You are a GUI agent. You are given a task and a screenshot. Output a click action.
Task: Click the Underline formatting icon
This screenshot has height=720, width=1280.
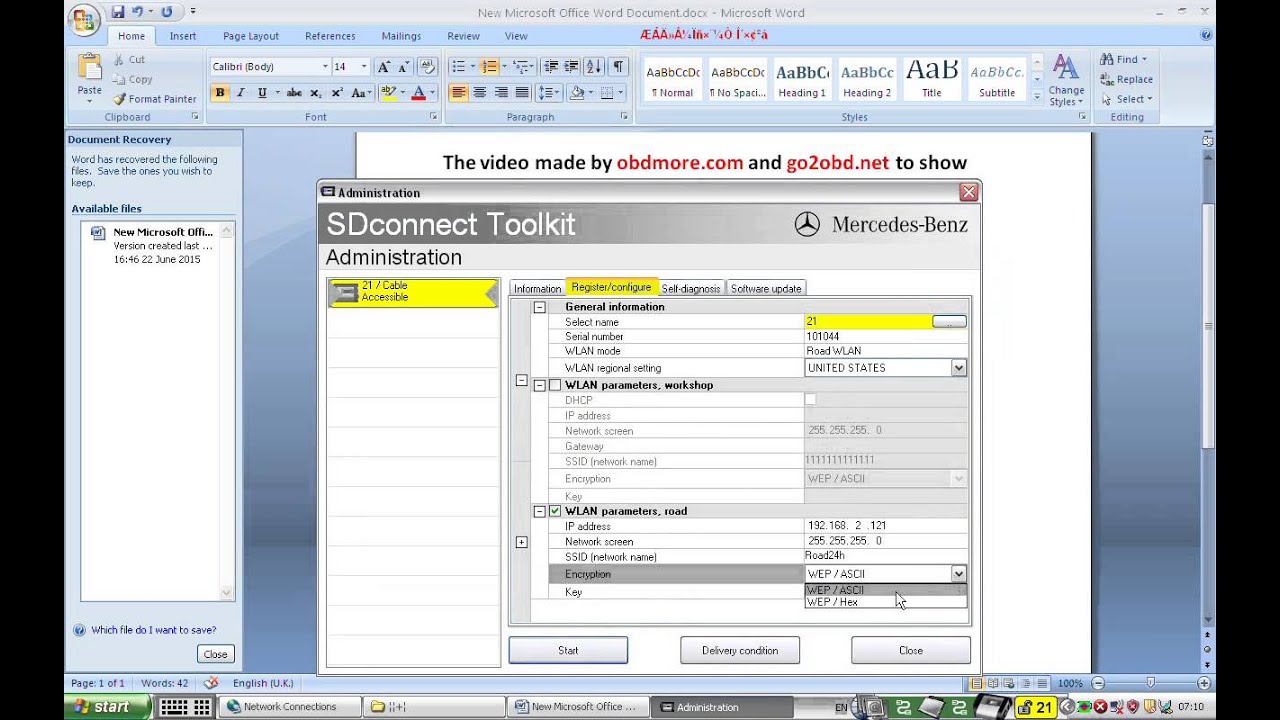pos(262,93)
